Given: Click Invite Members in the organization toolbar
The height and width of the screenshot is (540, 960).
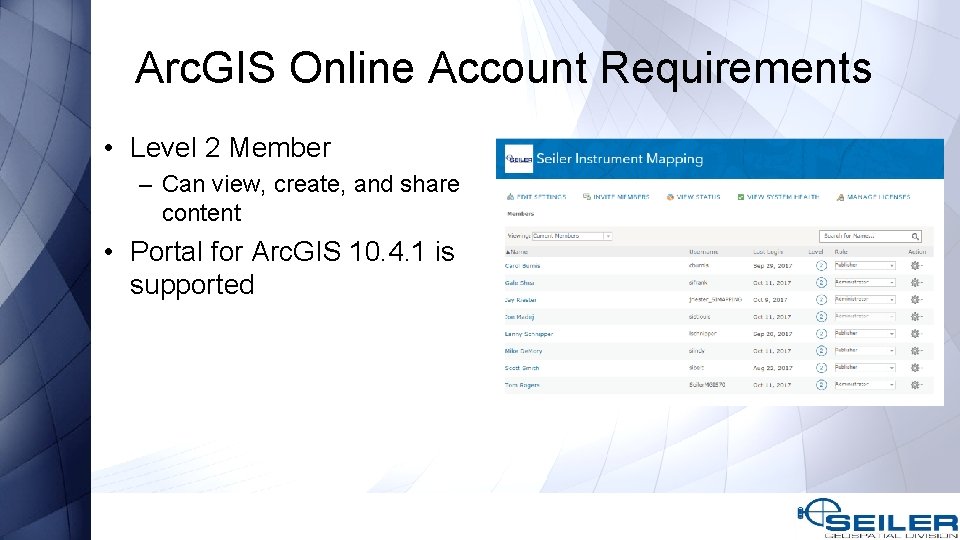Looking at the screenshot, I should pos(616,197).
